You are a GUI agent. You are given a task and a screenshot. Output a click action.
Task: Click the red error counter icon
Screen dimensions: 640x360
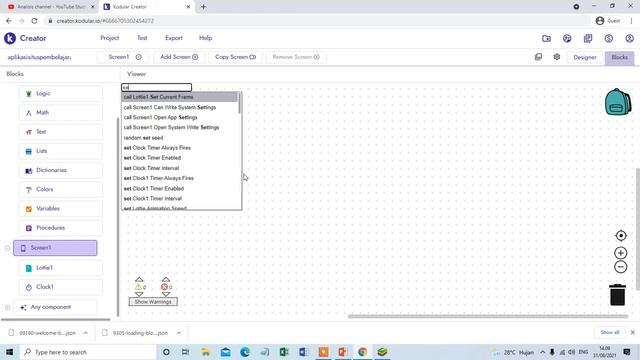(x=164, y=287)
